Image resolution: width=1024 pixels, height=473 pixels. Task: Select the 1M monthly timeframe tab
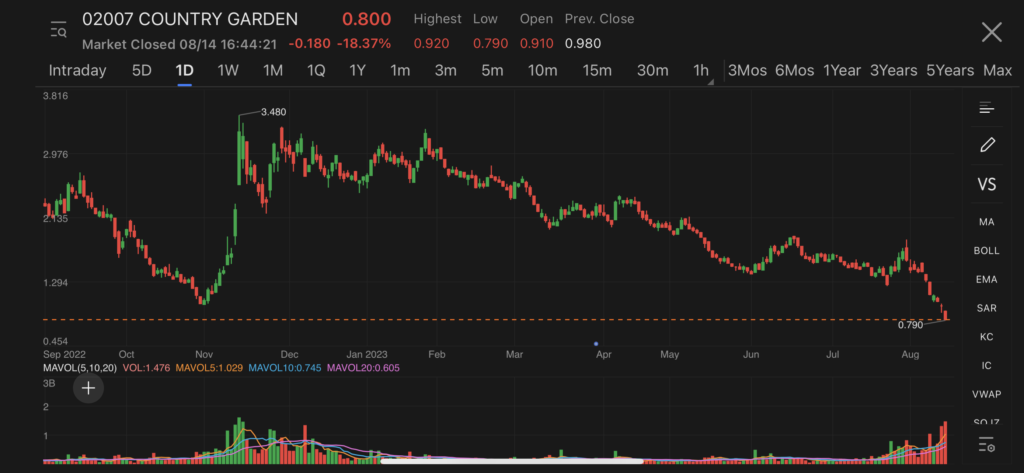272,71
